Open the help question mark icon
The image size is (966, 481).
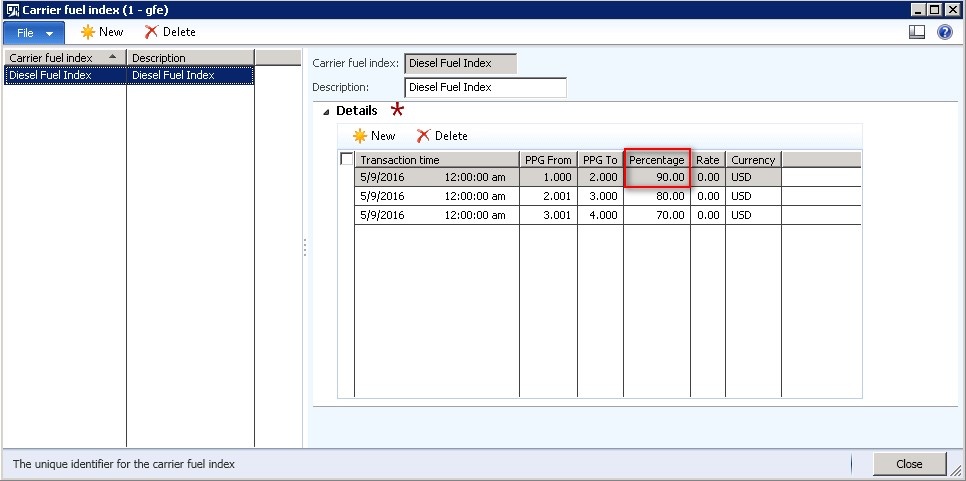pyautogui.click(x=945, y=32)
